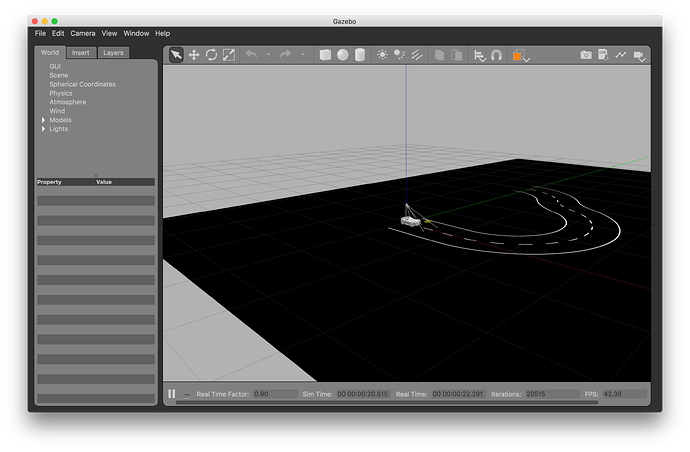Open the orange view angle dropdown
The height and width of the screenshot is (452, 690).
[x=520, y=56]
